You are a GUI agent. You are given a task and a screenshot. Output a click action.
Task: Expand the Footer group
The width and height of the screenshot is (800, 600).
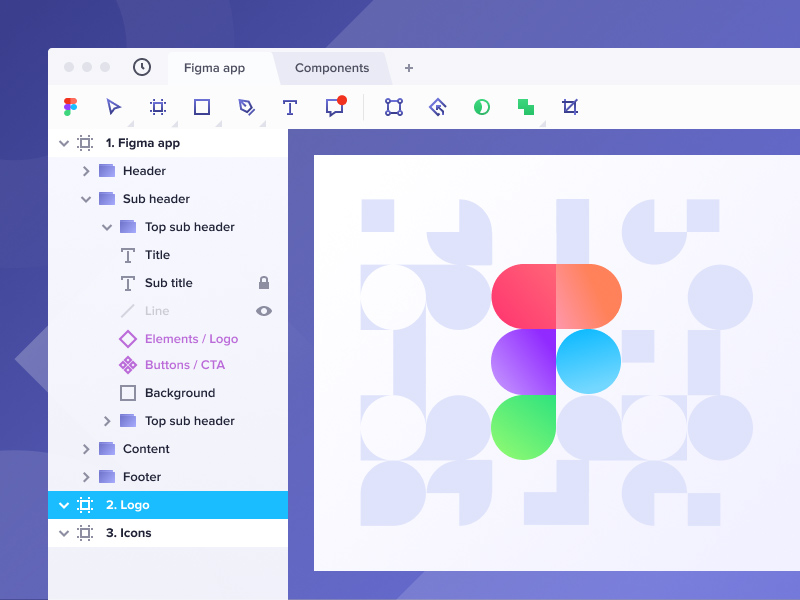[86, 477]
